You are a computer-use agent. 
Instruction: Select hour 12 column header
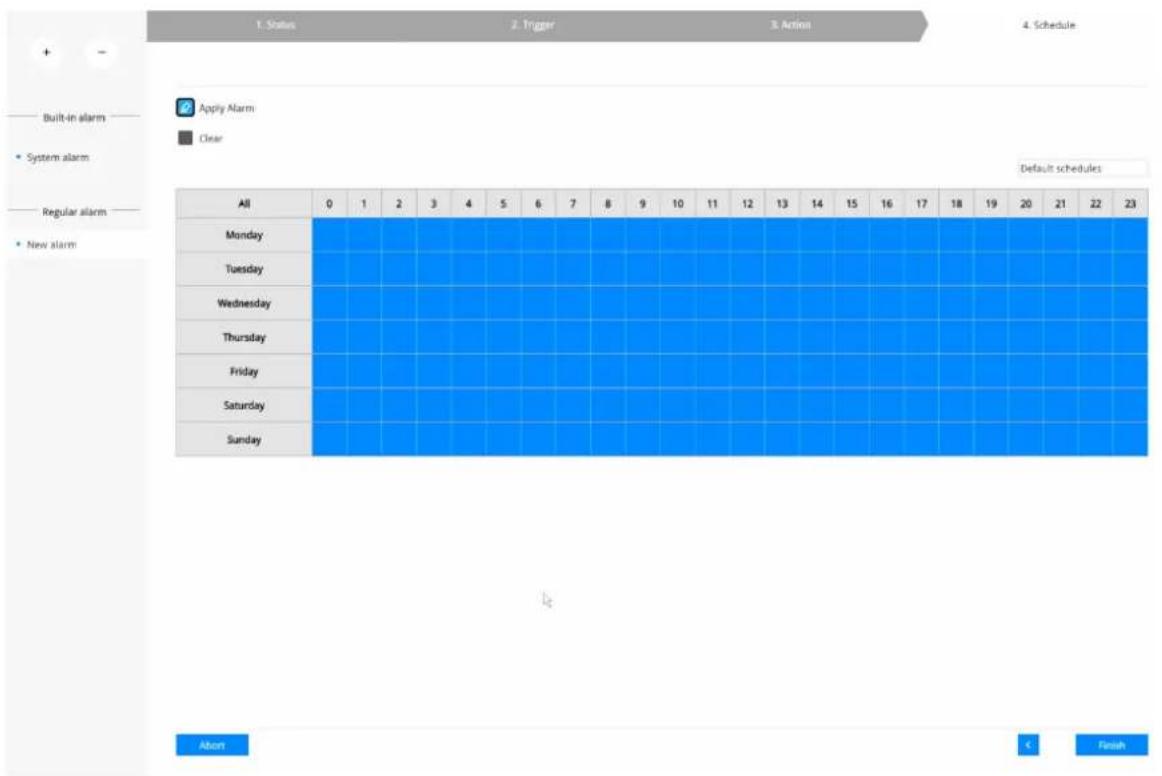[x=747, y=204]
